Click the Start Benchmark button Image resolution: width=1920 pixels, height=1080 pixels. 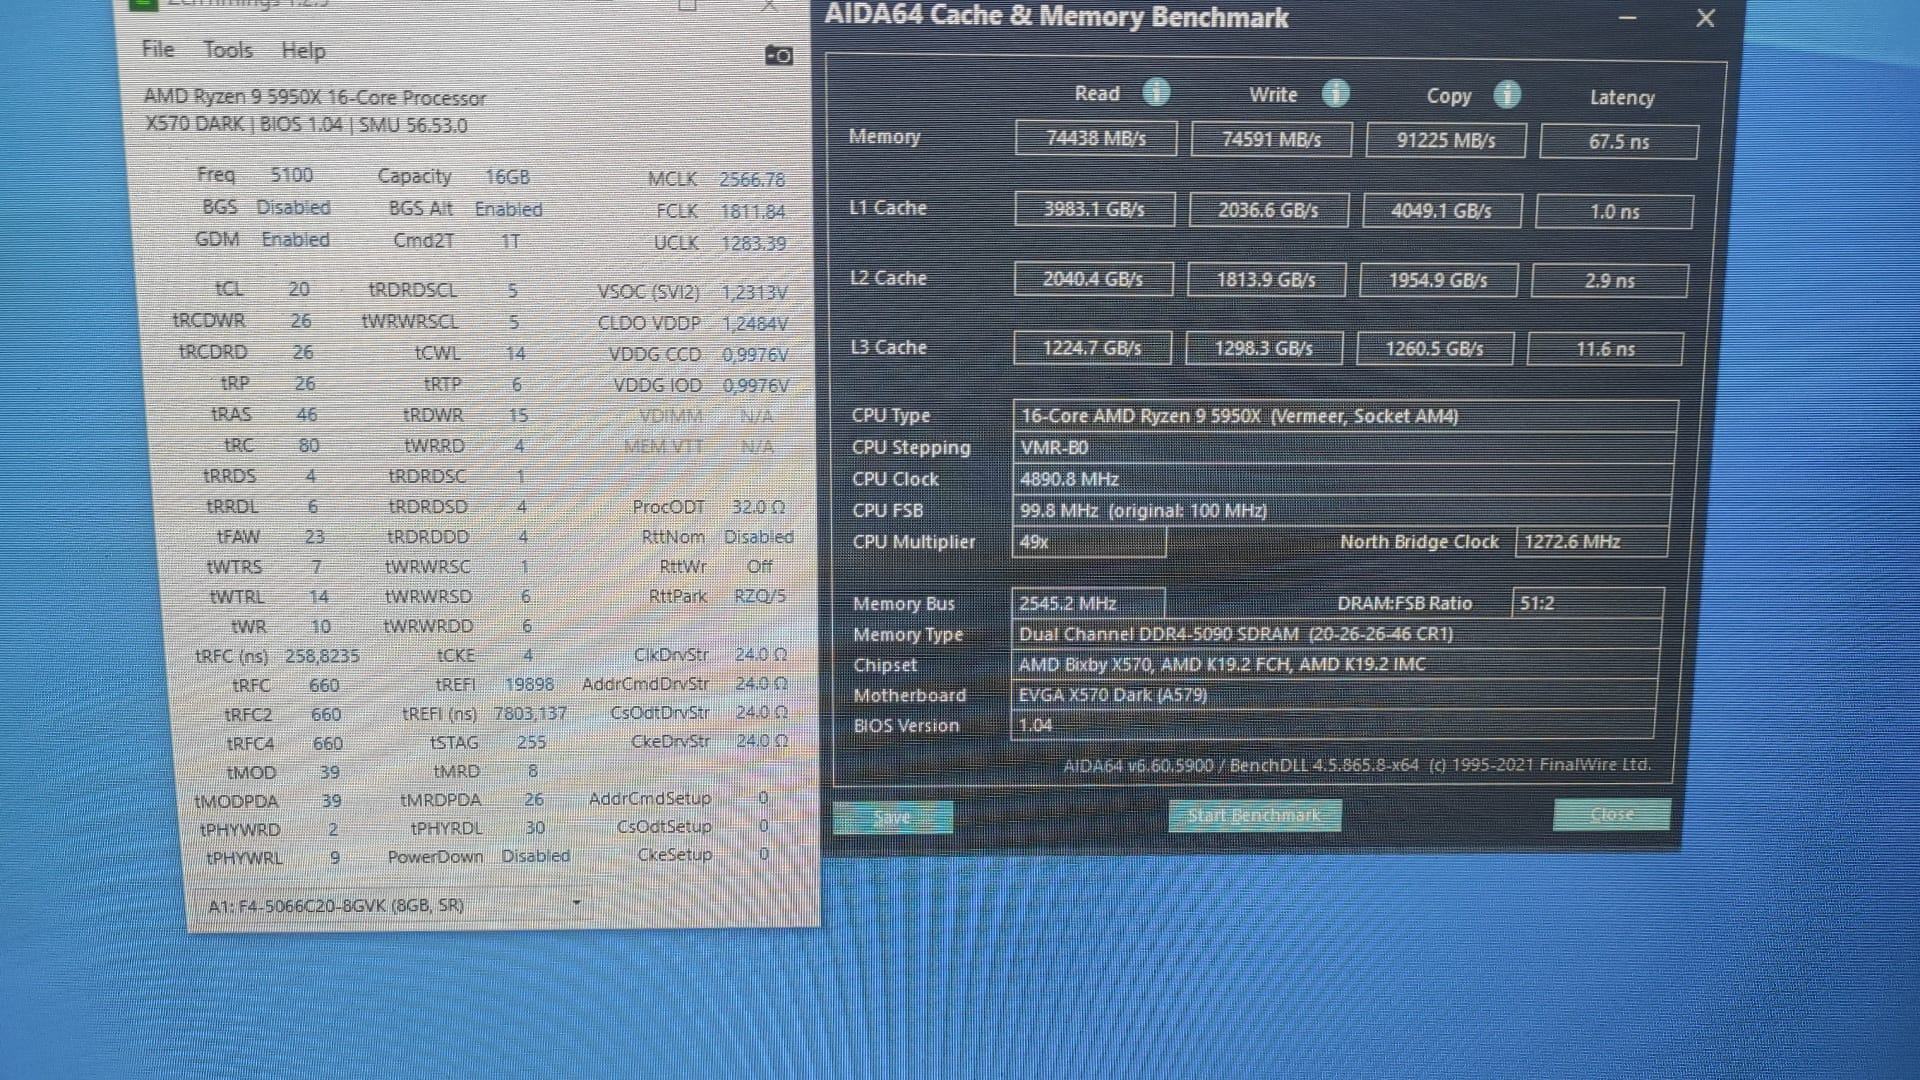[x=1254, y=815]
